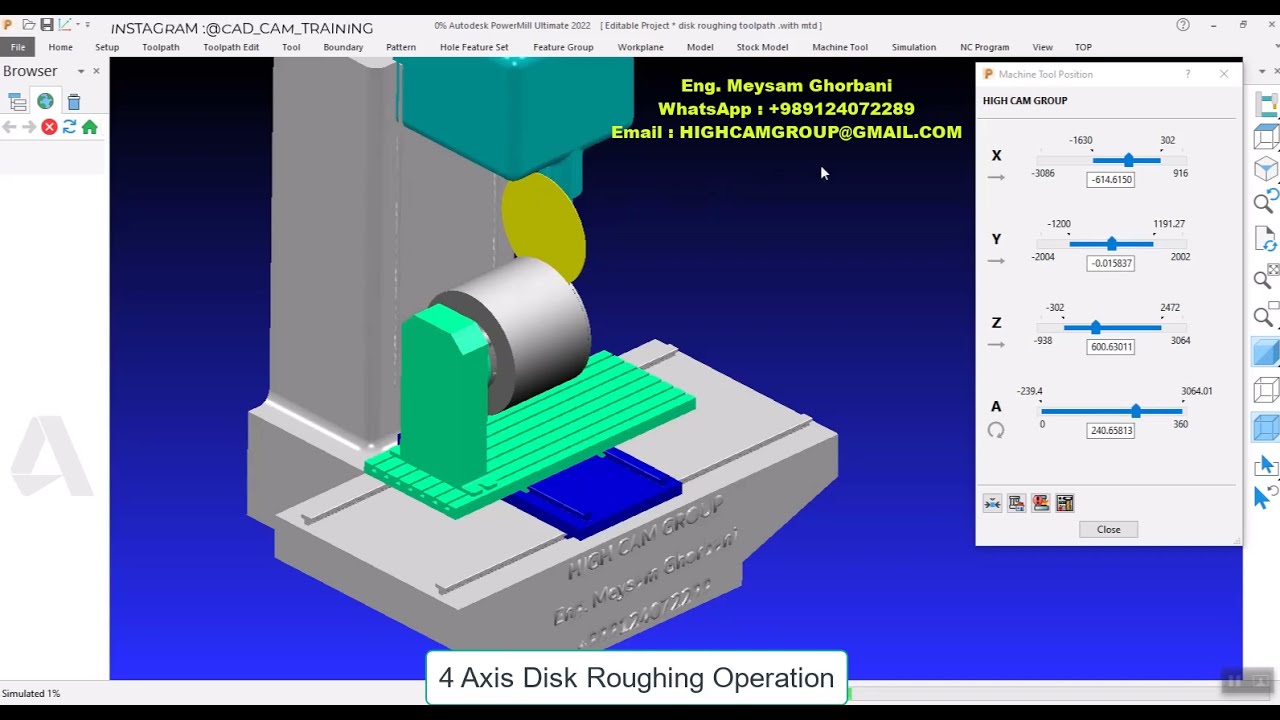Expand the quick access toolbar customize arrow
This screenshot has width=1280, height=720.
coord(87,25)
